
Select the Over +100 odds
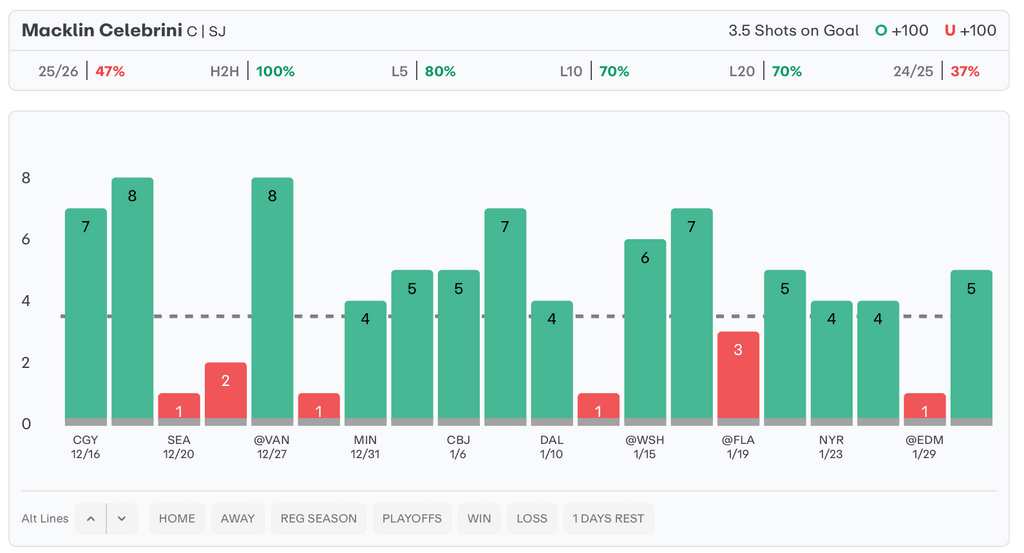pyautogui.click(x=901, y=31)
